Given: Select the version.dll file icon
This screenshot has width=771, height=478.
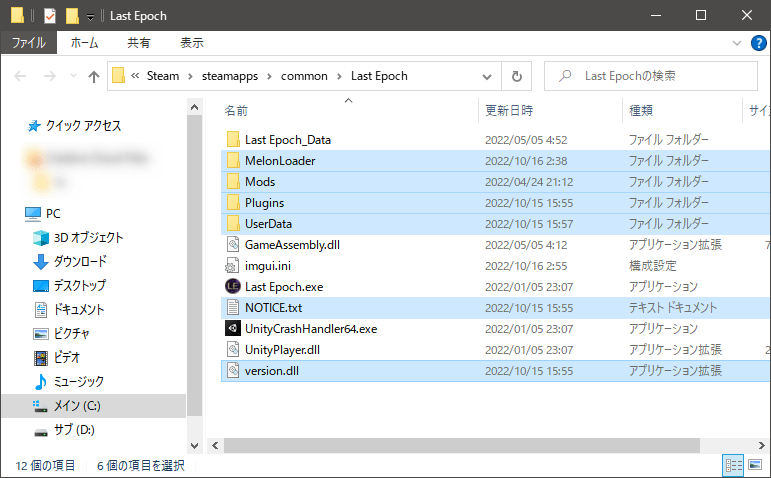Looking at the screenshot, I should point(233,371).
